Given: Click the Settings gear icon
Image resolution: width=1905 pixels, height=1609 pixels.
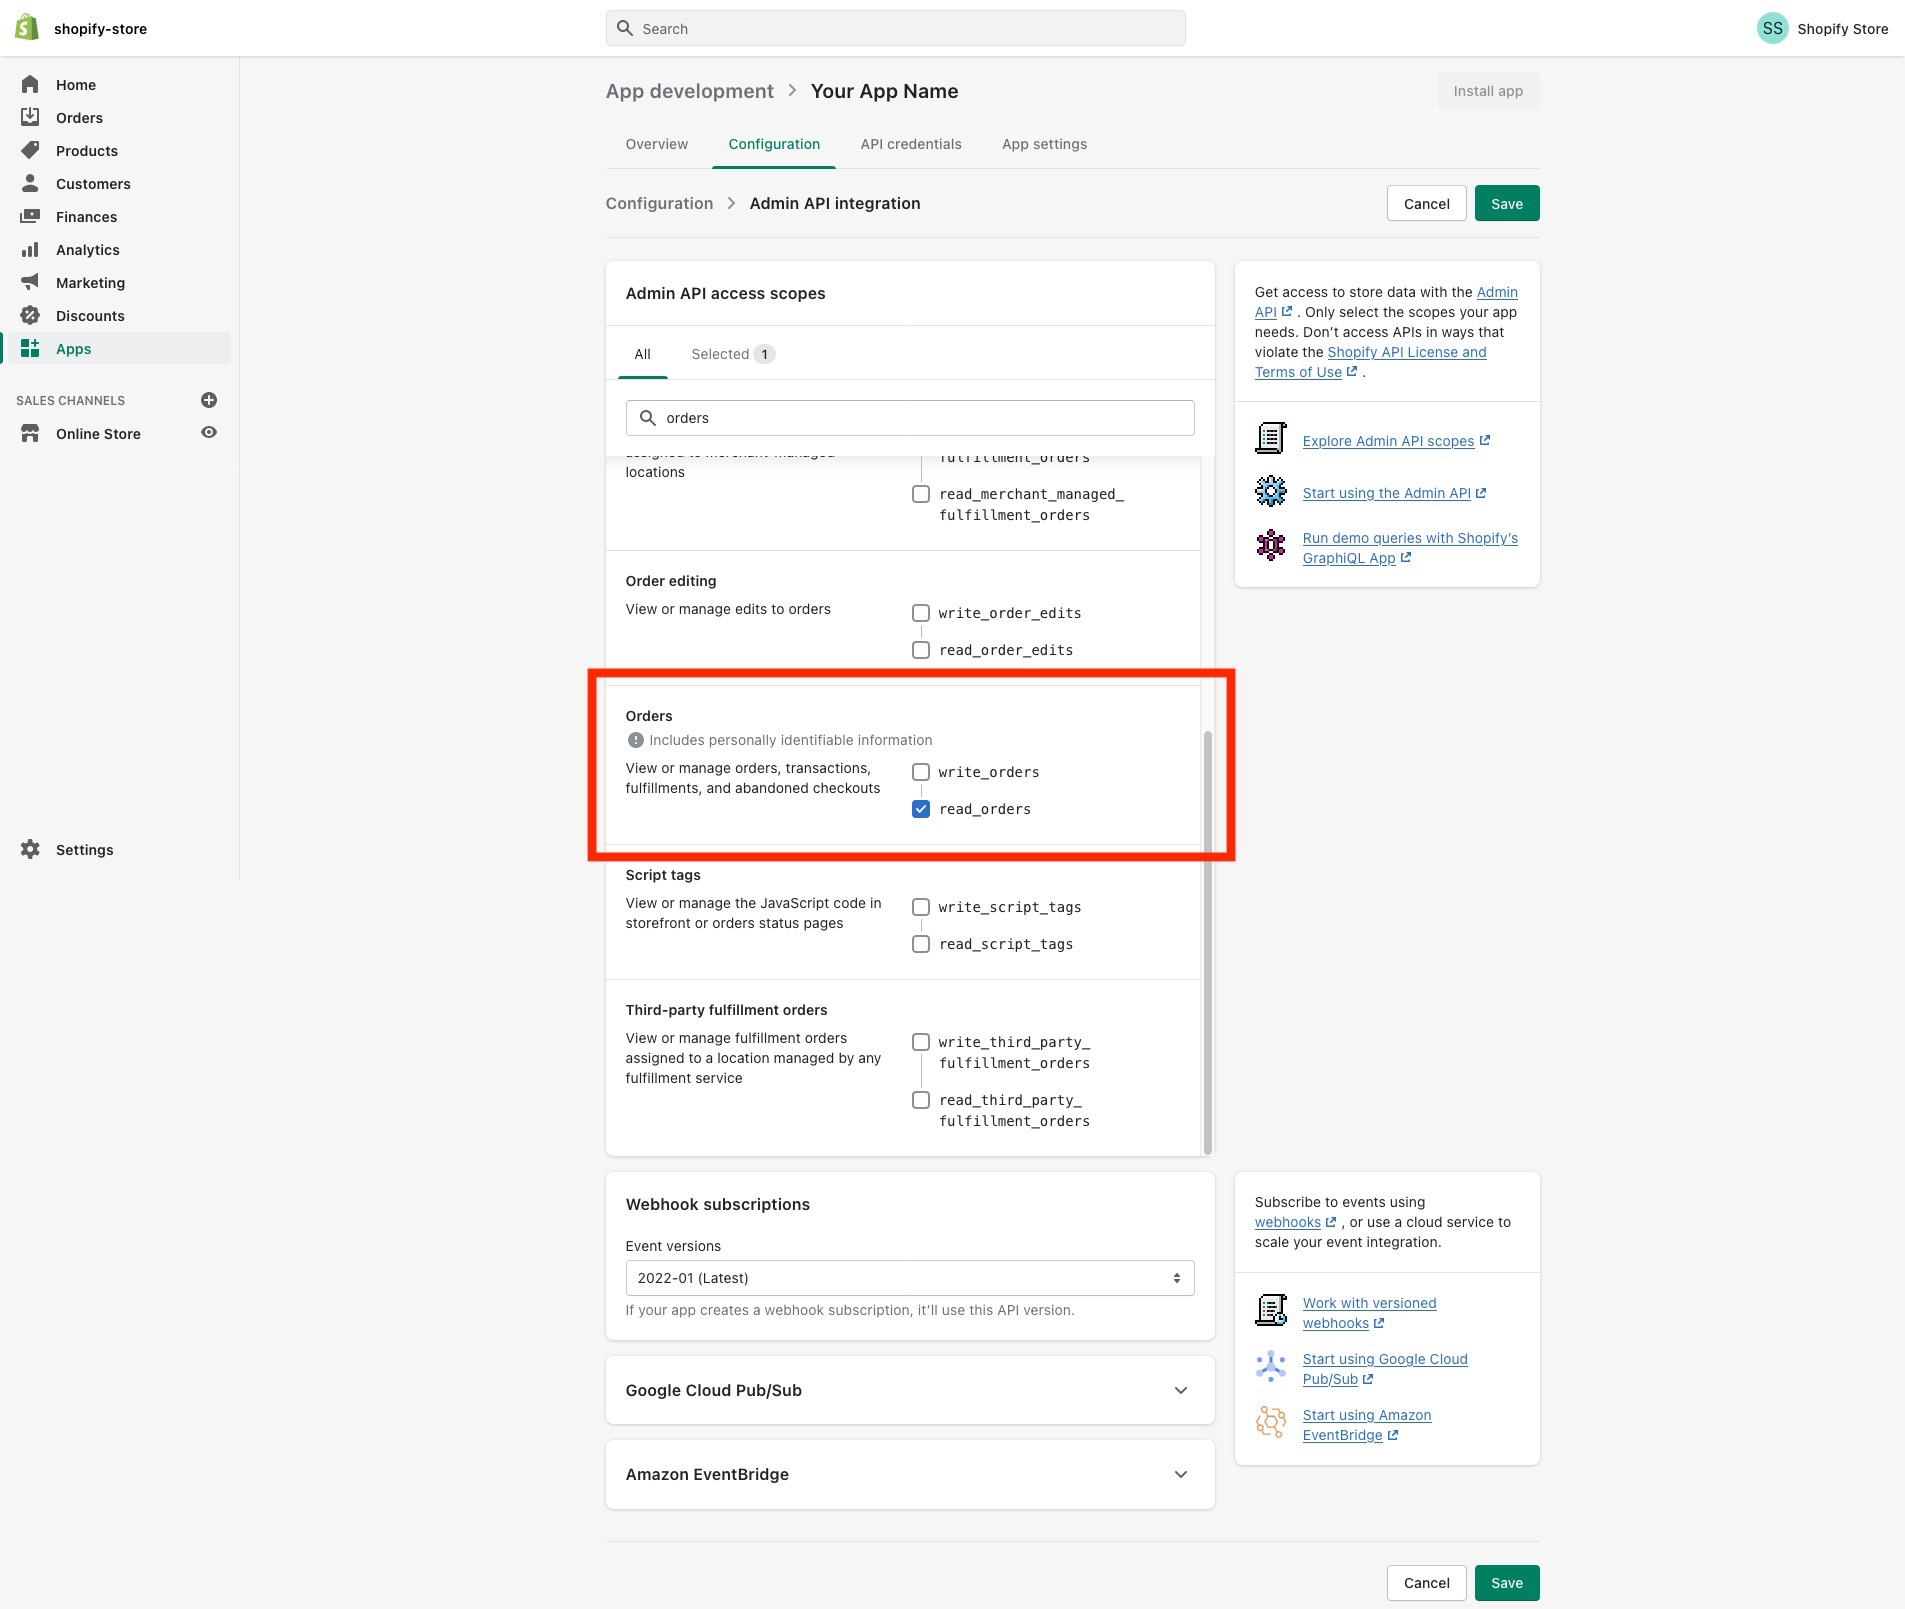Looking at the screenshot, I should click(x=30, y=850).
